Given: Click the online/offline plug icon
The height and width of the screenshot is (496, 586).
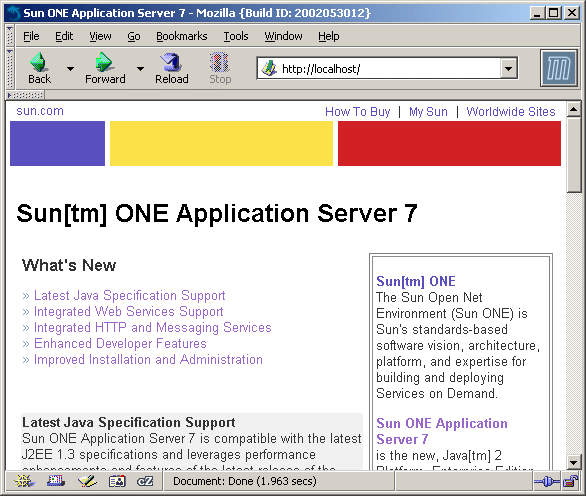Looking at the screenshot, I should coord(546,481).
